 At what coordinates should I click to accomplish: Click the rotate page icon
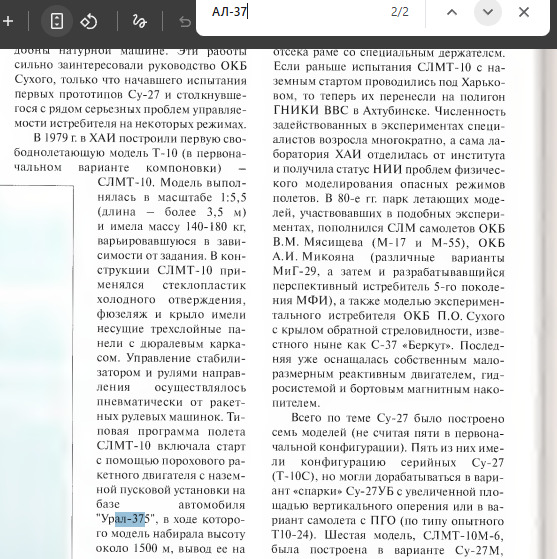(89, 21)
